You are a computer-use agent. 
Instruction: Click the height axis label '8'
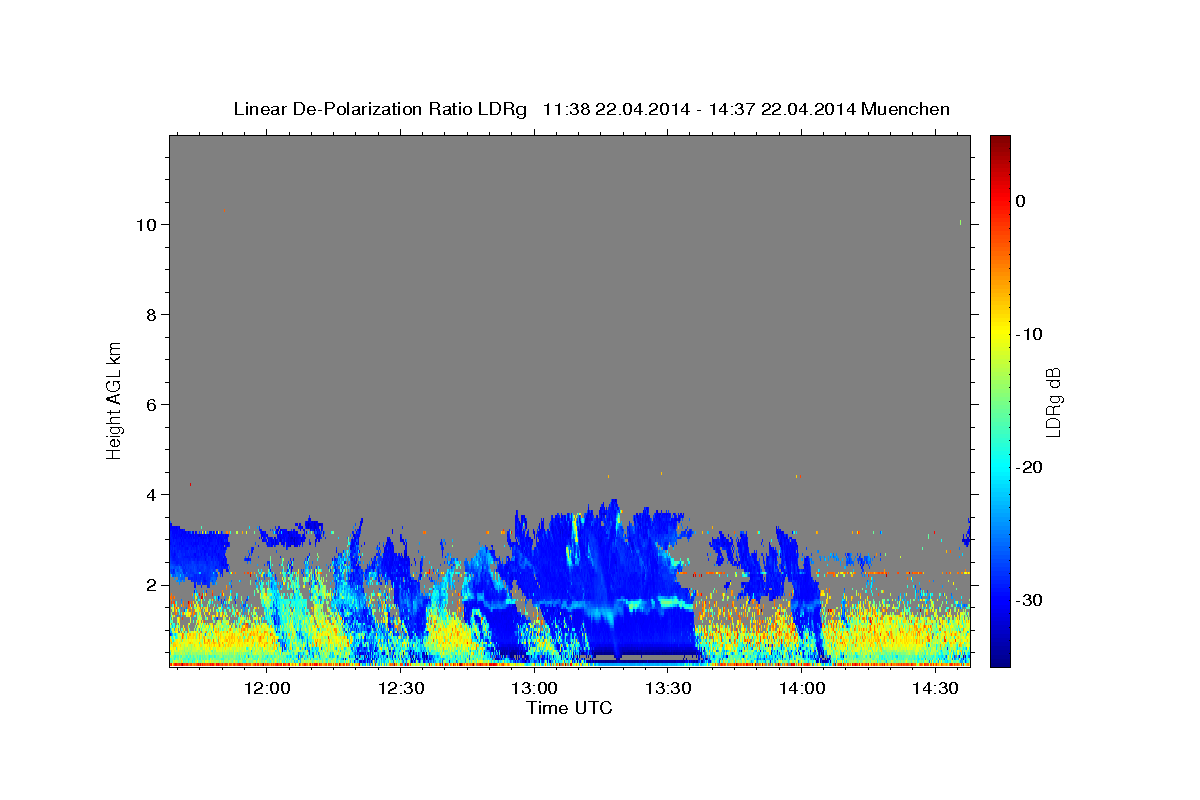[x=152, y=315]
